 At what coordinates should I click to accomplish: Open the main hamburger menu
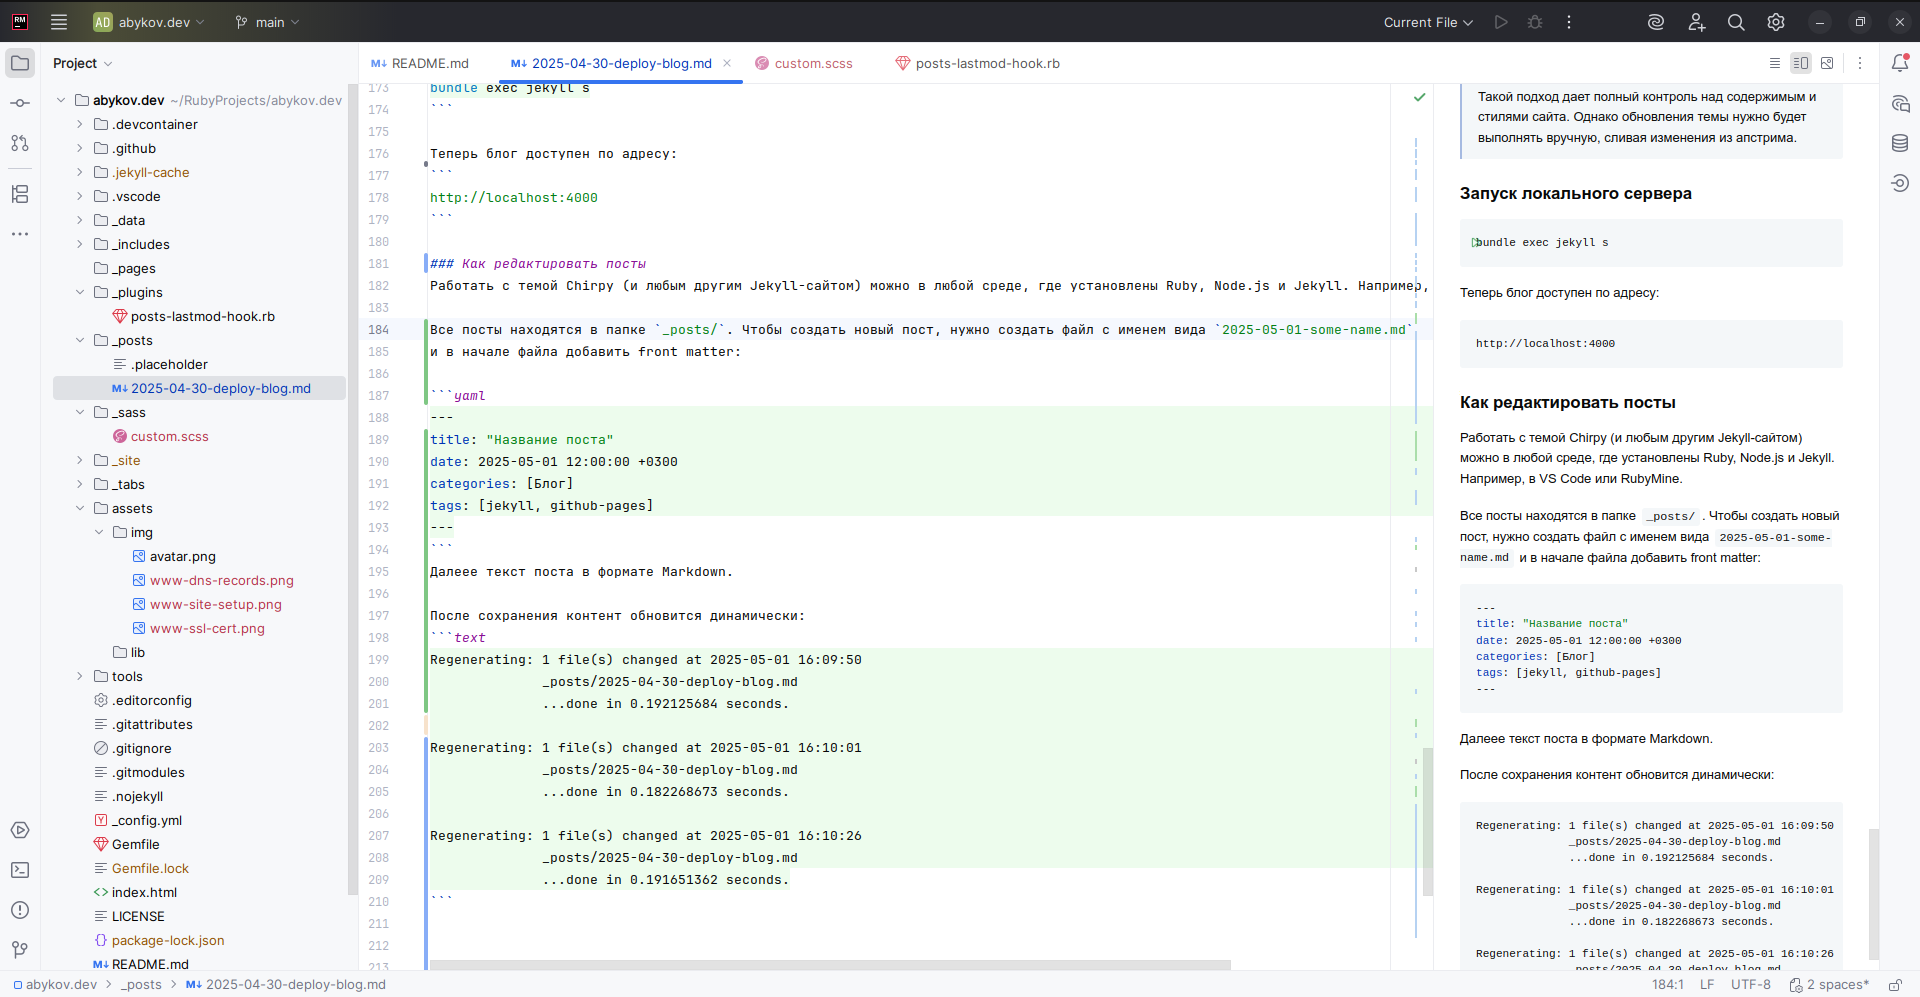coord(59,22)
